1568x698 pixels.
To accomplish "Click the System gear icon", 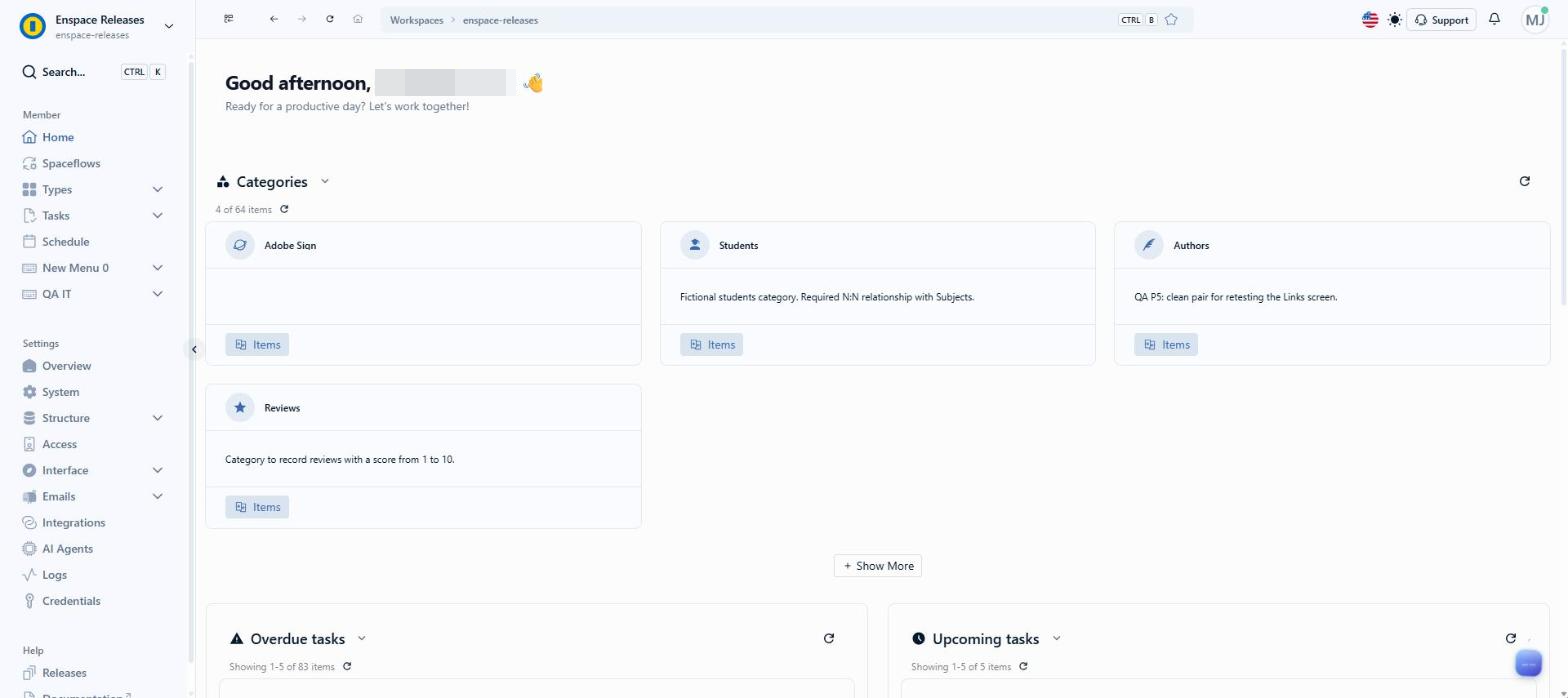I will (30, 392).
